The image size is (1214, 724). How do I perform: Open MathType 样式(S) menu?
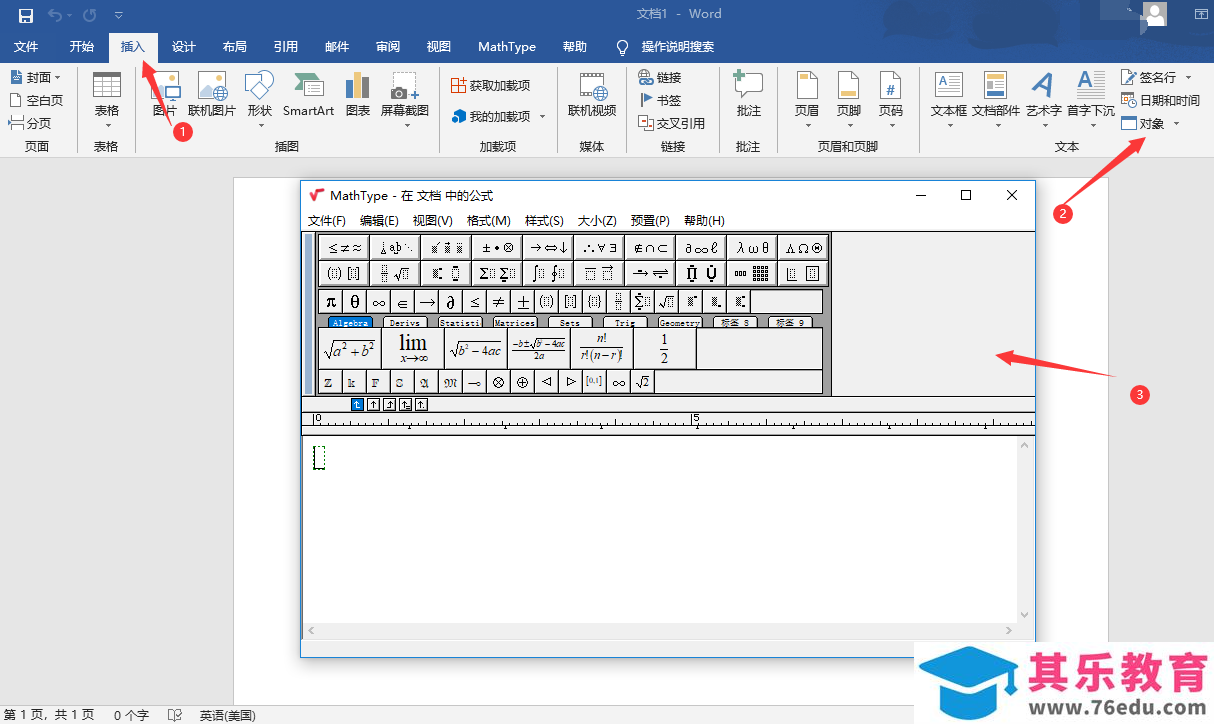(544, 220)
